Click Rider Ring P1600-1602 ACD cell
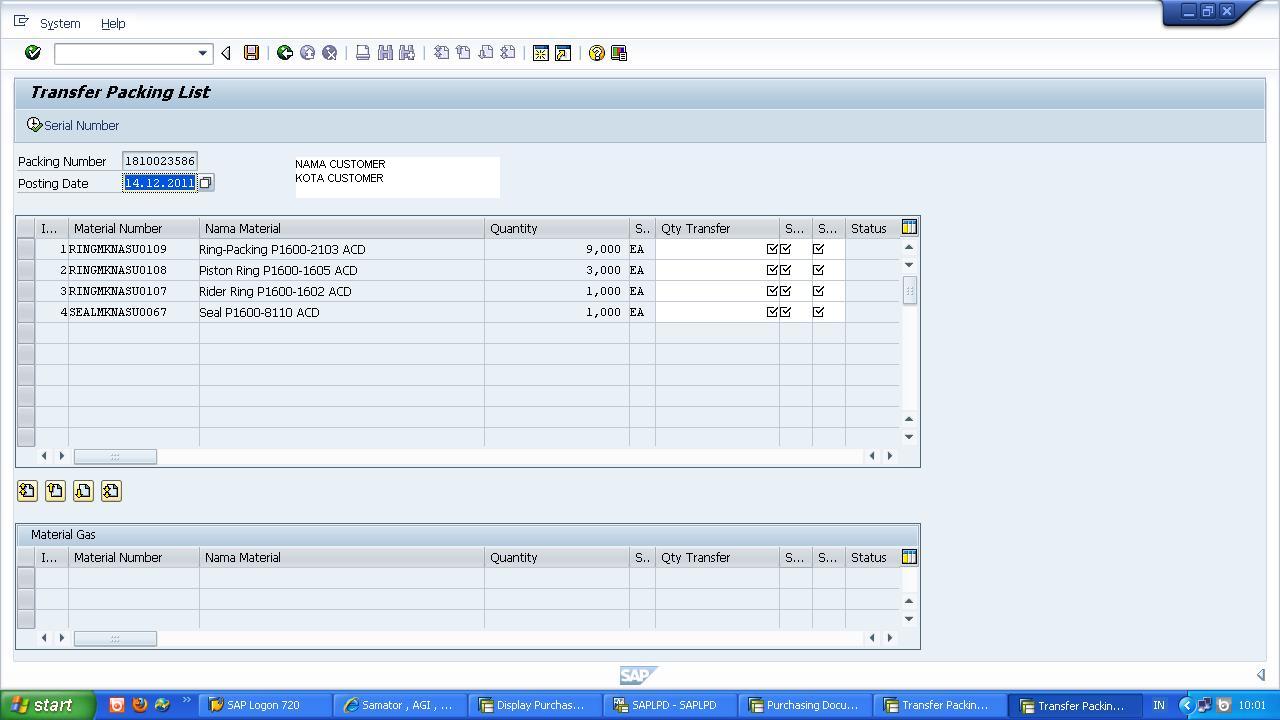The image size is (1280, 720). pyautogui.click(x=341, y=291)
